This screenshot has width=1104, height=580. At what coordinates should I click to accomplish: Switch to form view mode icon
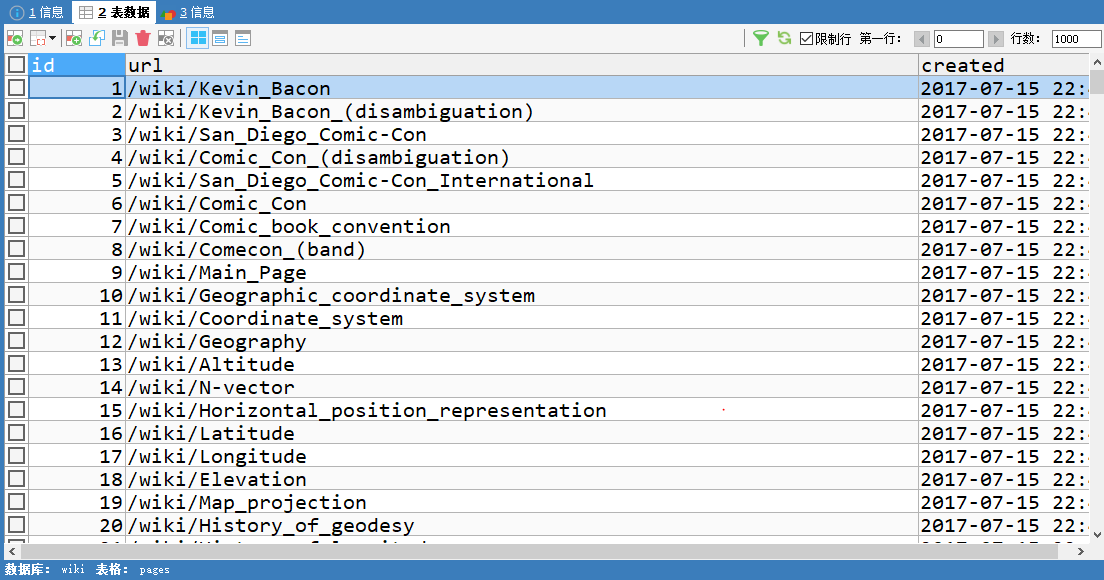[220, 38]
